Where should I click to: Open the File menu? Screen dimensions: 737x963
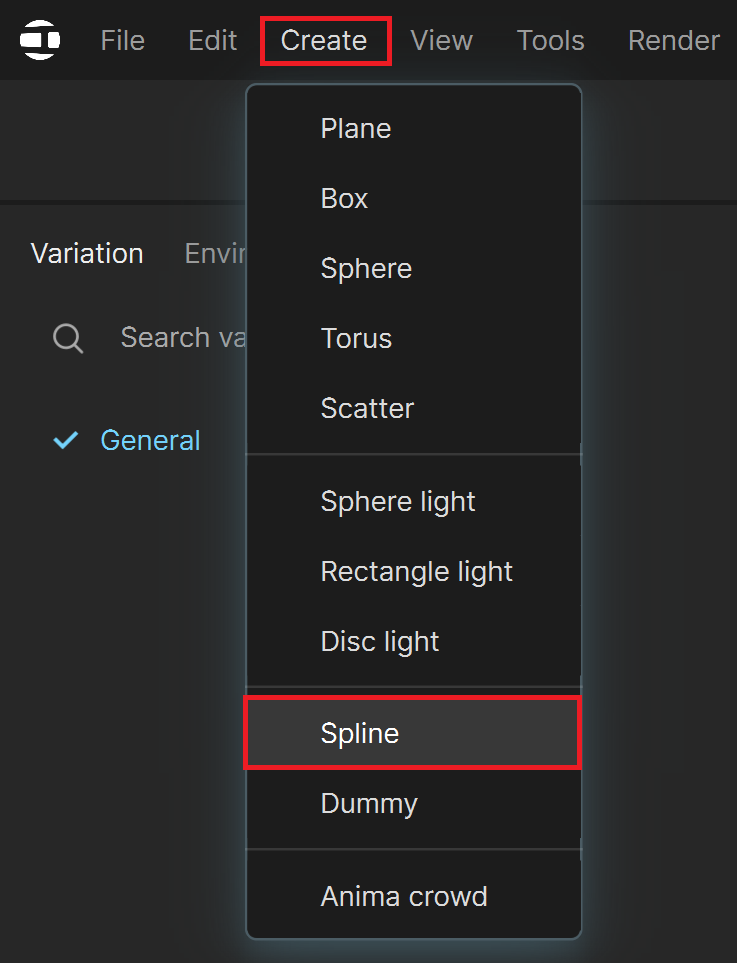pos(123,41)
